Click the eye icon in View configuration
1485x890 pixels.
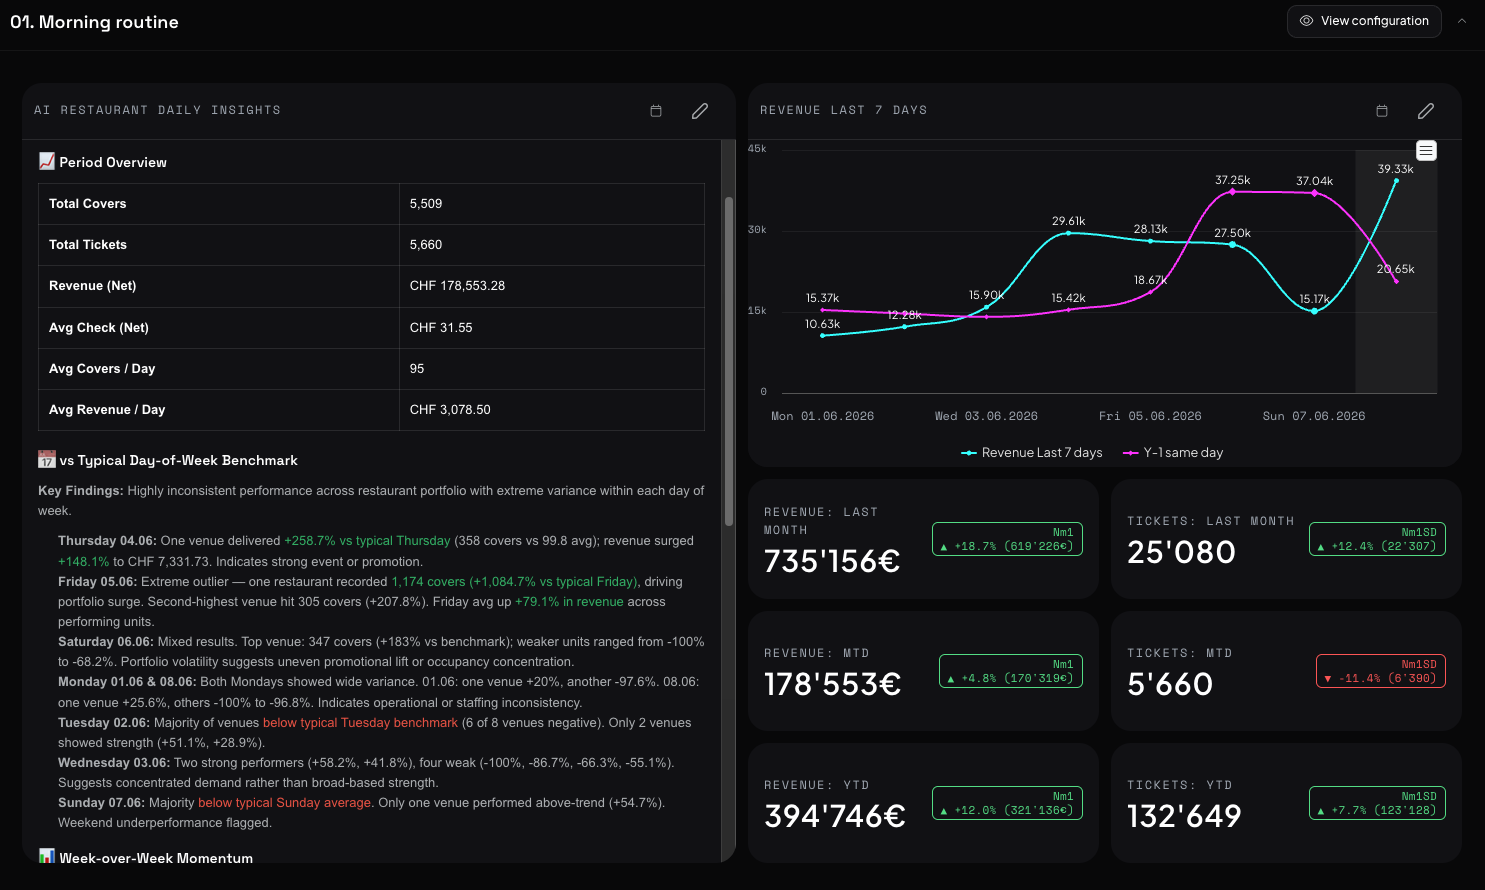tap(1306, 21)
